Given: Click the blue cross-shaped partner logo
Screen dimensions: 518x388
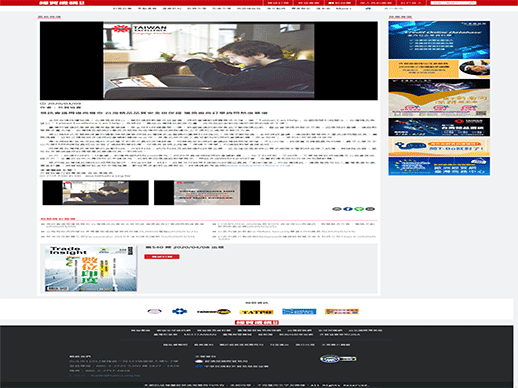Looking at the screenshot, I should pos(180,311).
